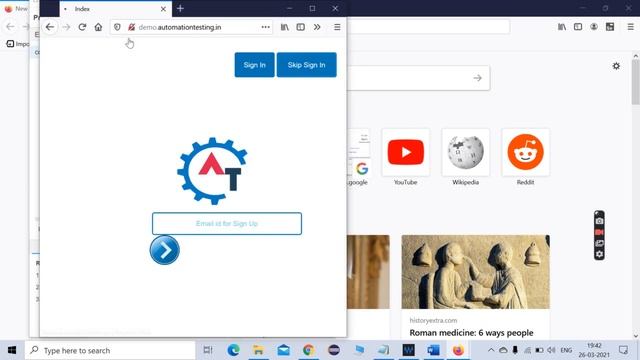Click the blue arrow submit button
640x360 pixels.
coord(164,250)
